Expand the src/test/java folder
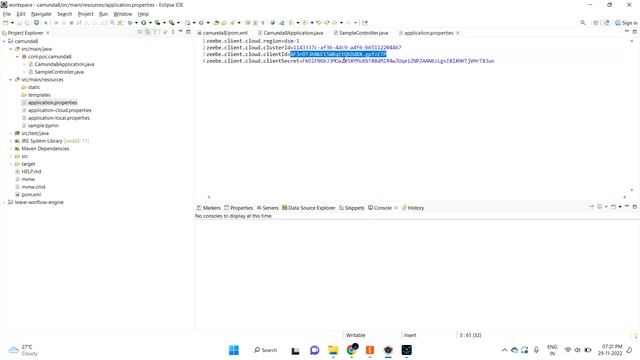640x360 pixels. (x=11, y=133)
